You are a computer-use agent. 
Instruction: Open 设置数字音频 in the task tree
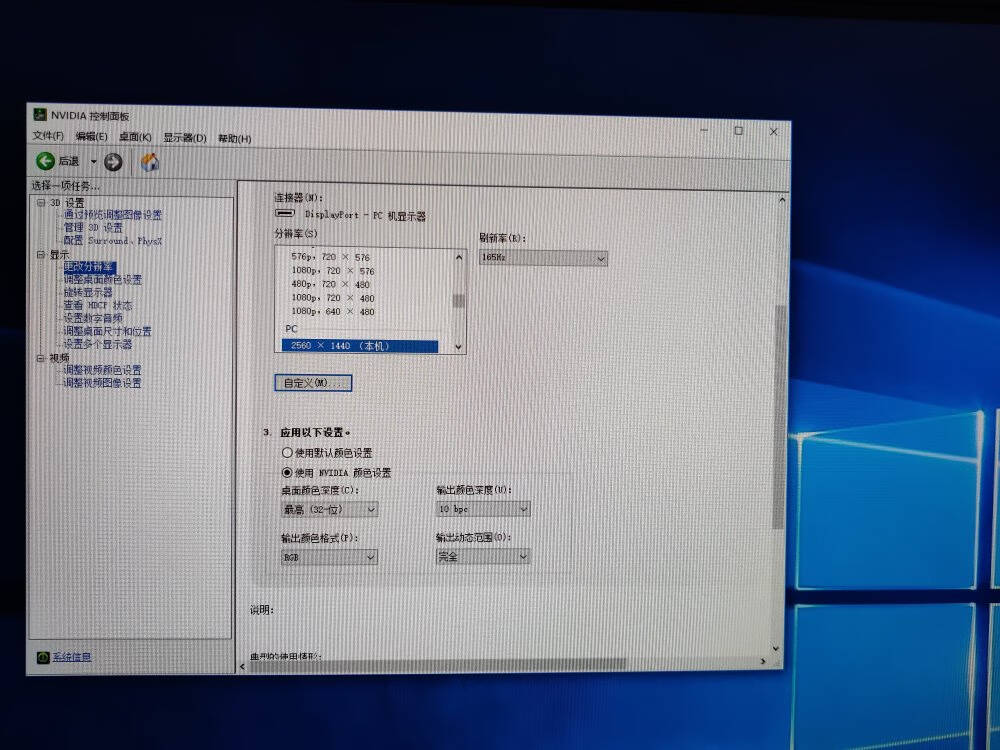pyautogui.click(x=93, y=318)
